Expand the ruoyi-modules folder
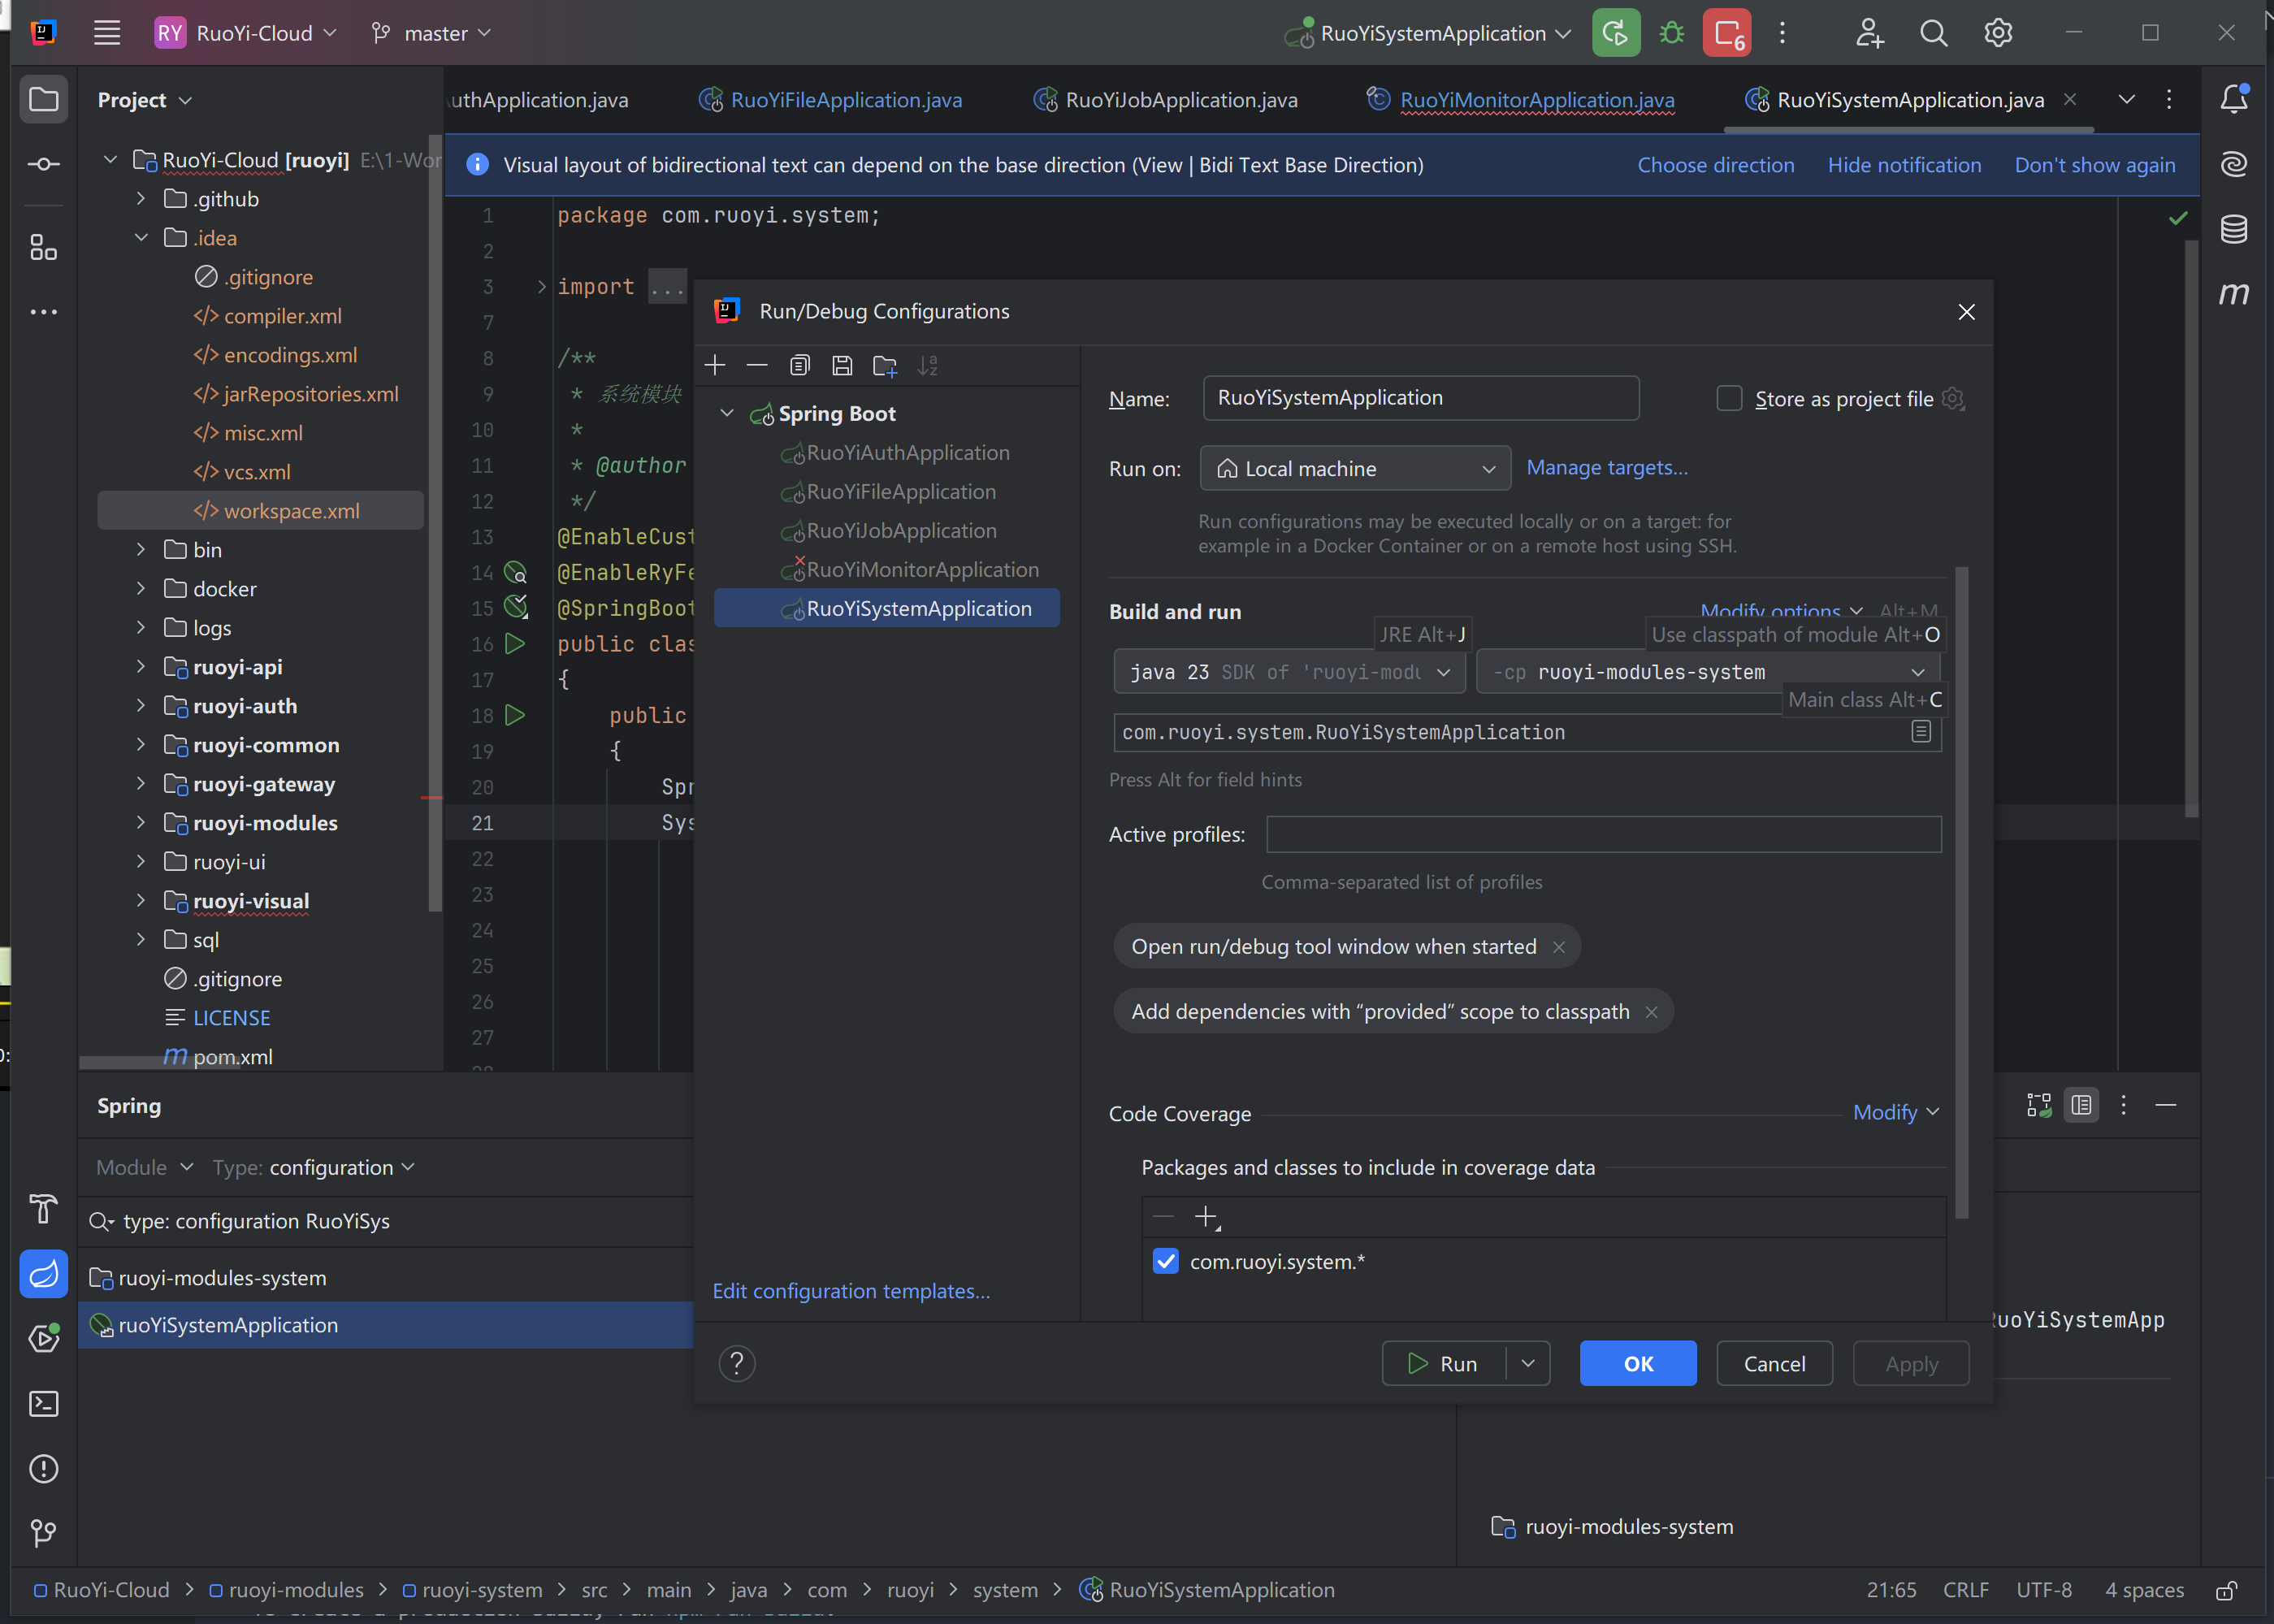The height and width of the screenshot is (1624, 2274). point(141,823)
